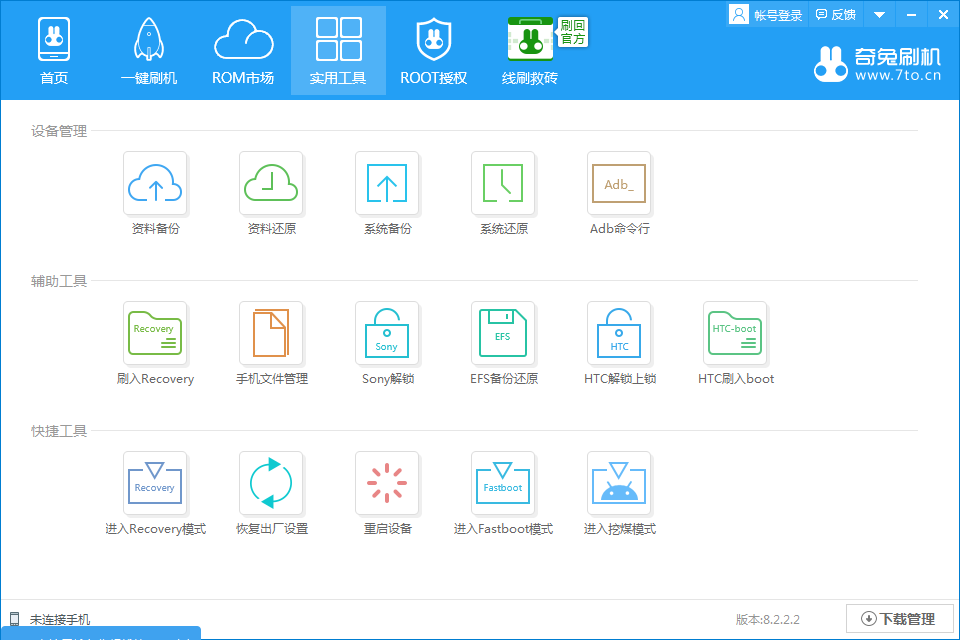Open EFS备份还原 backup and restore
The width and height of the screenshot is (960, 640).
503,333
